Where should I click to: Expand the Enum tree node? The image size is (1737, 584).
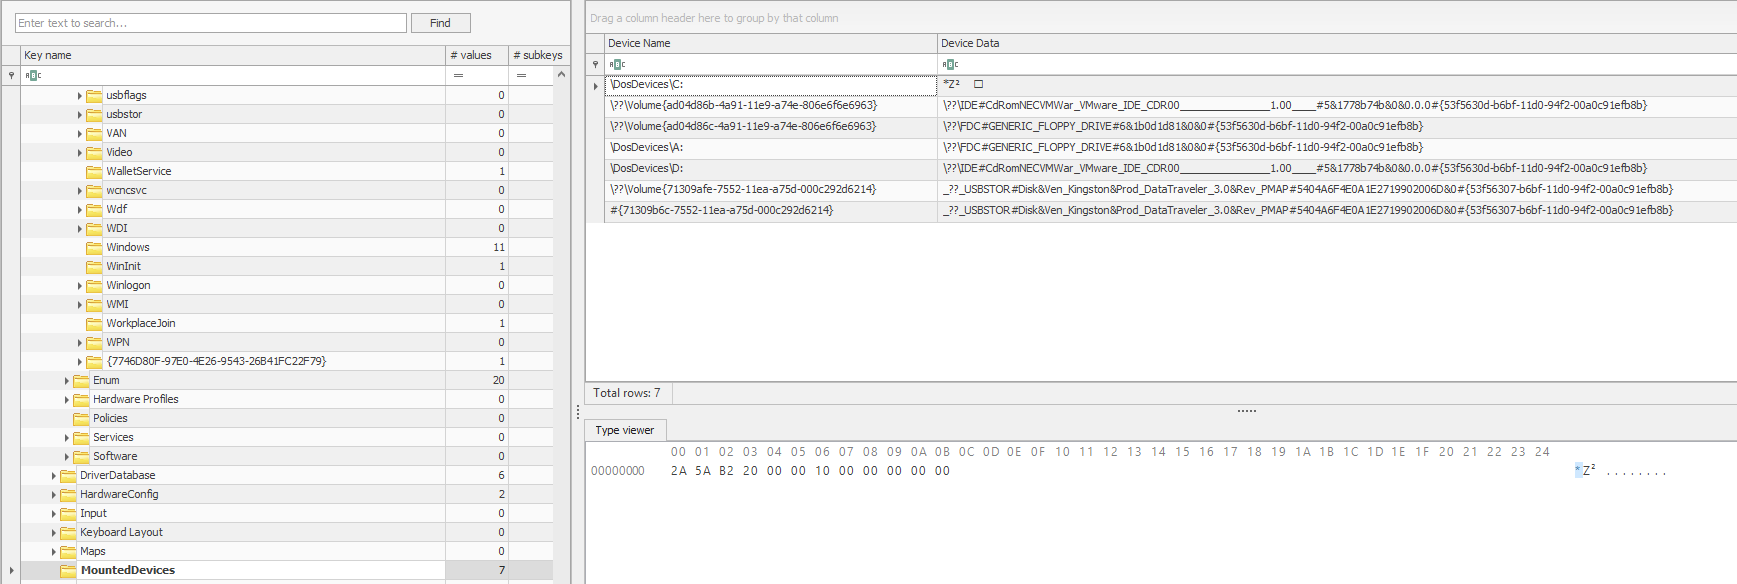tap(67, 381)
